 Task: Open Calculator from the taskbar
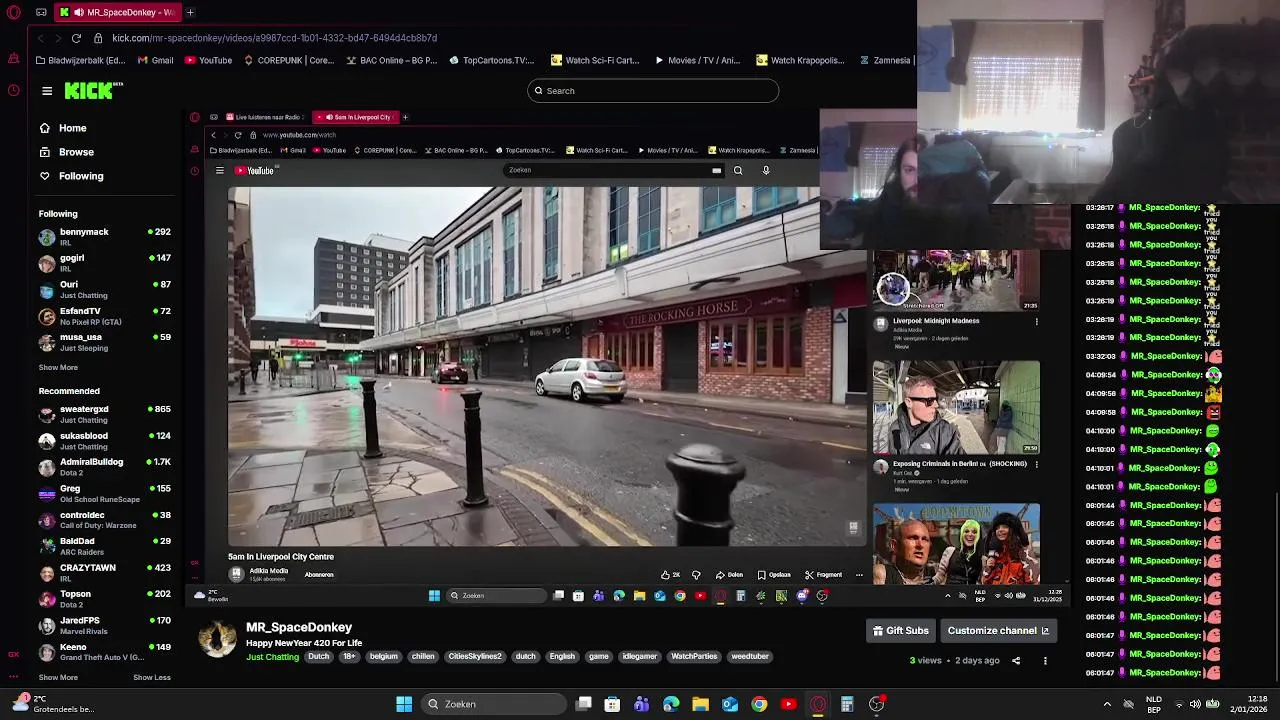847,704
